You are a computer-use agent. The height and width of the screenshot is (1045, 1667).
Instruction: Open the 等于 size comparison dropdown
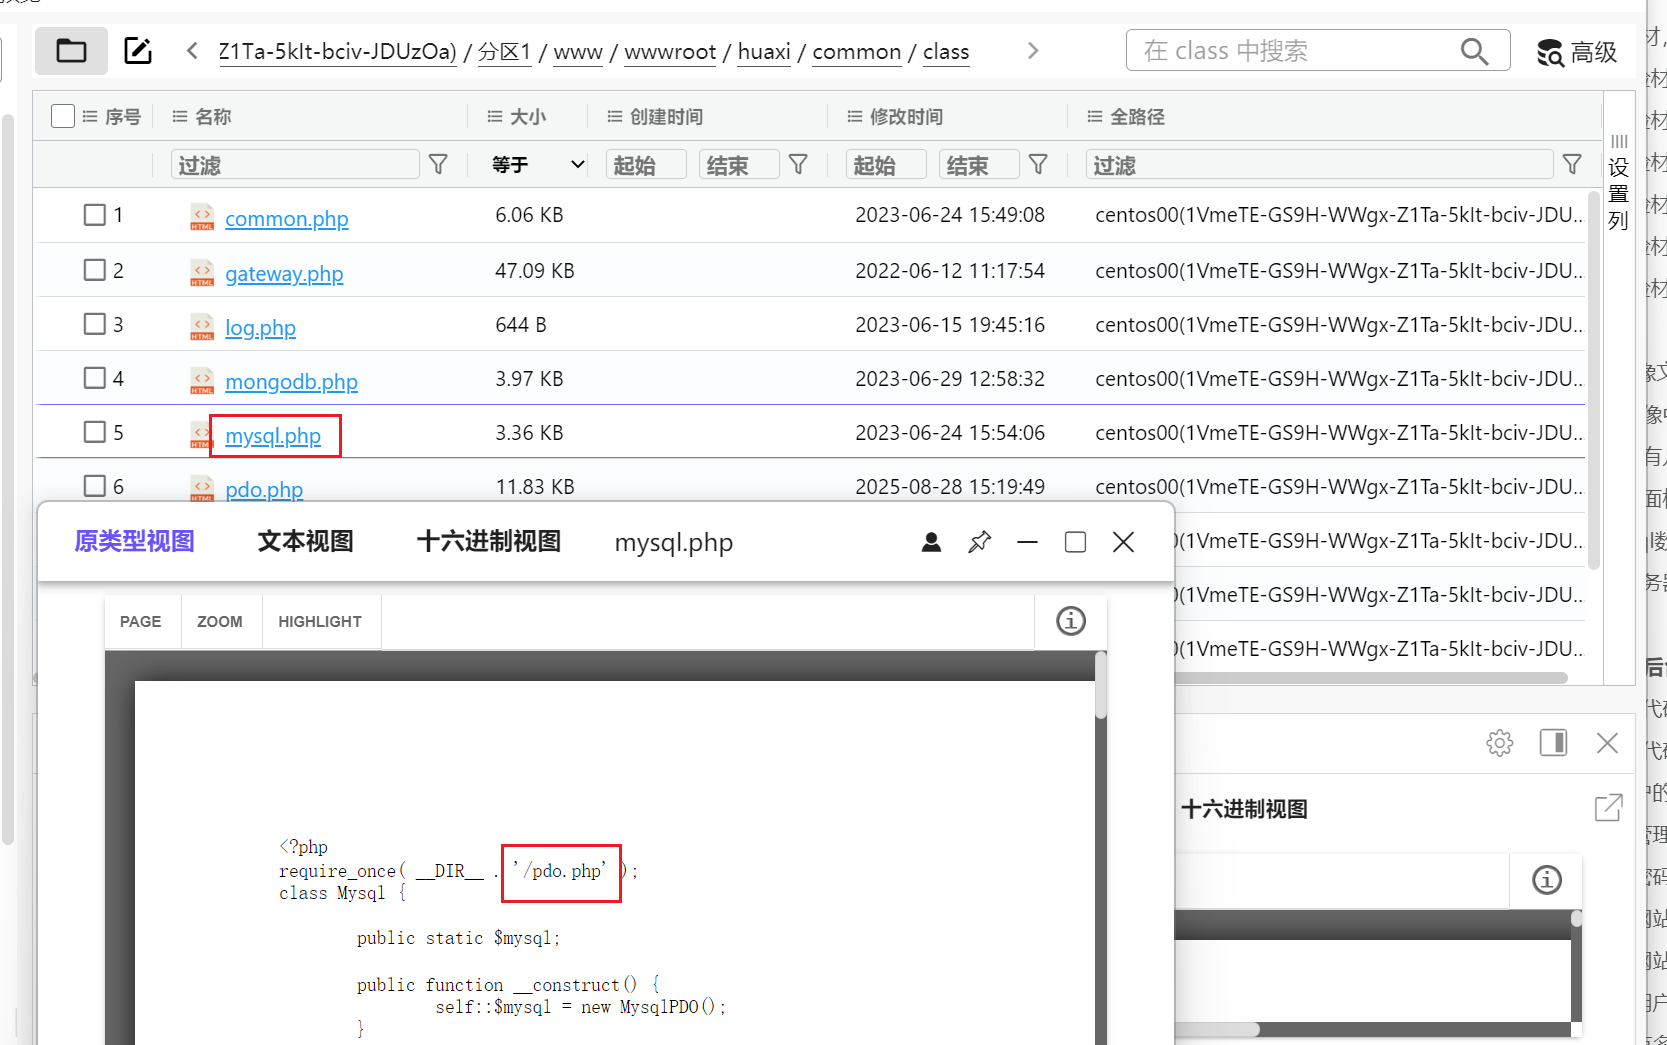pos(537,165)
